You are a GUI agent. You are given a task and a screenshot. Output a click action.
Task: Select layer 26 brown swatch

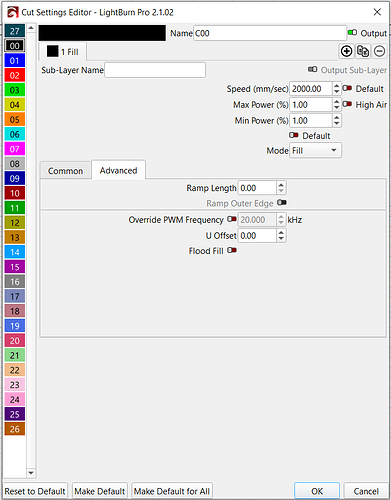click(x=15, y=429)
